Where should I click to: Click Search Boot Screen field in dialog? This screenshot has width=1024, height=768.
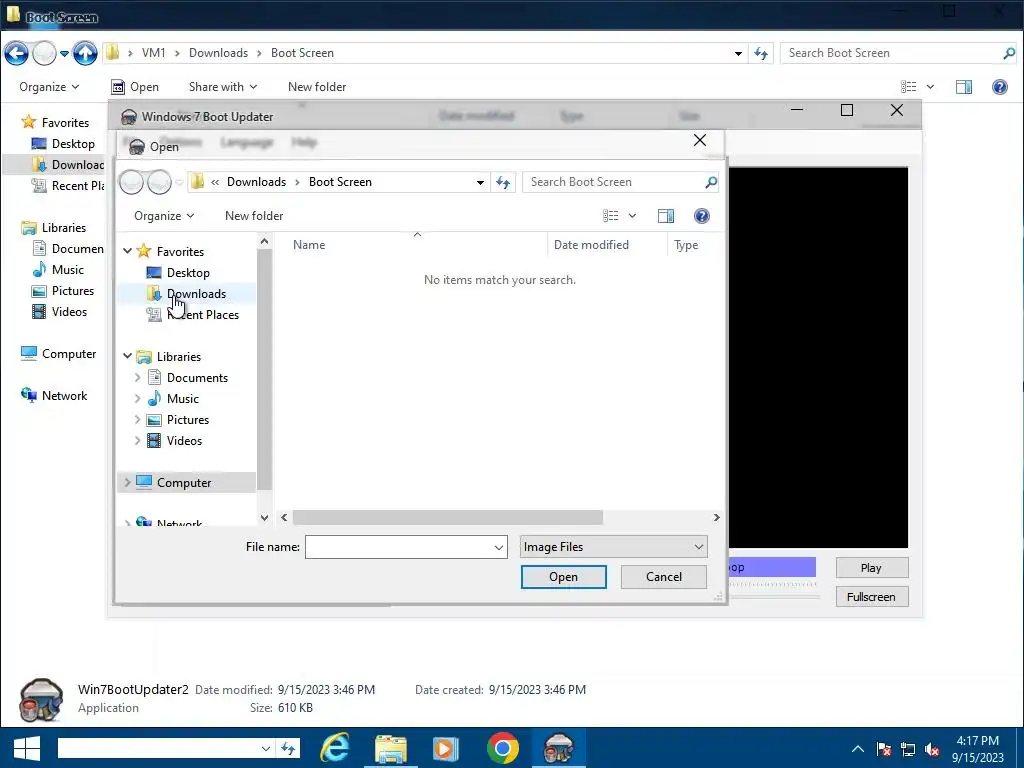point(613,182)
